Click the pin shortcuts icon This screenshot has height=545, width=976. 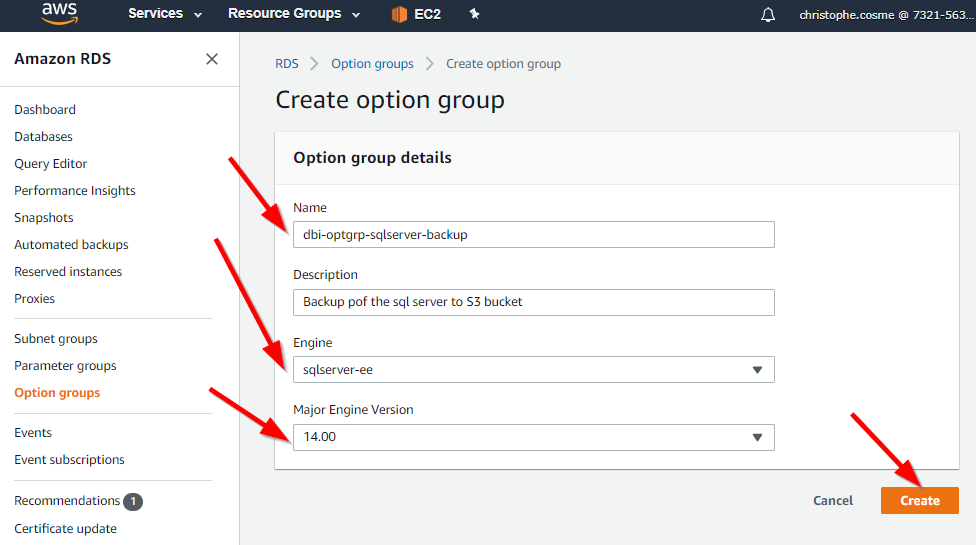tap(474, 14)
